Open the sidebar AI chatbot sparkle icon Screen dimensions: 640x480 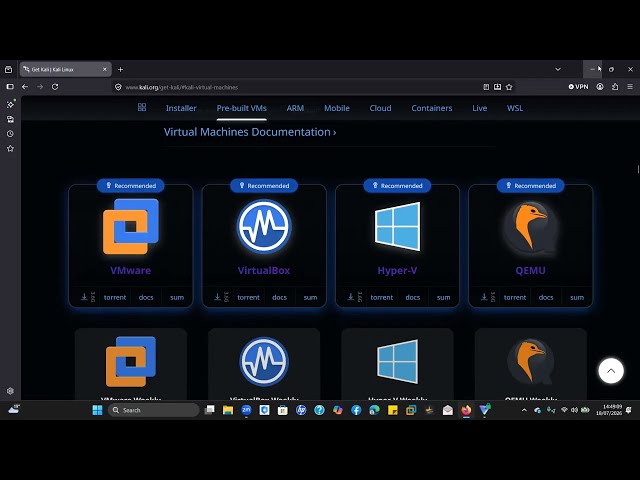pyautogui.click(x=10, y=104)
